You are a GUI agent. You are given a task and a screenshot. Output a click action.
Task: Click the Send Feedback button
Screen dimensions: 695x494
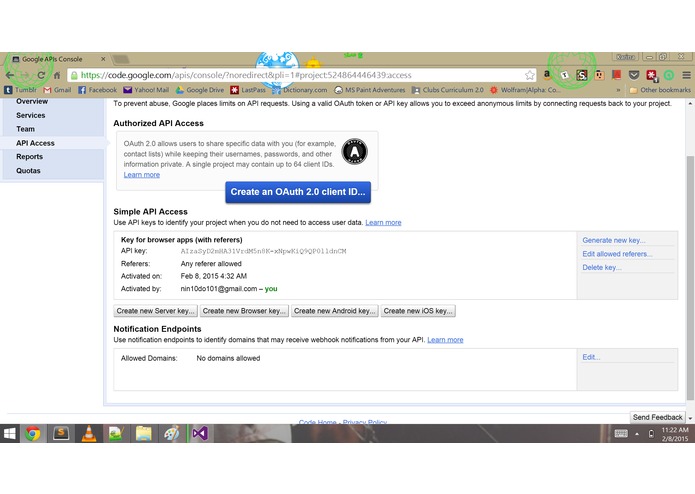658,417
